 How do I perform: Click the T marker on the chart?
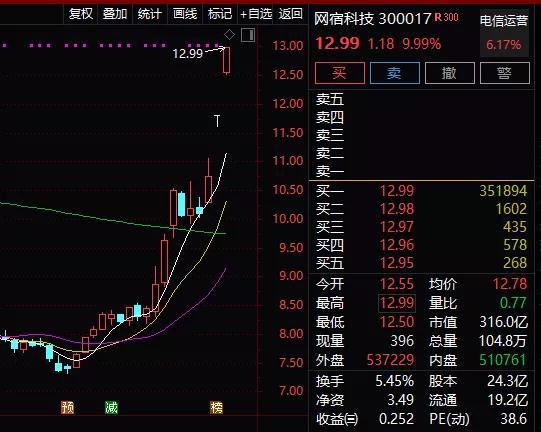(217, 121)
